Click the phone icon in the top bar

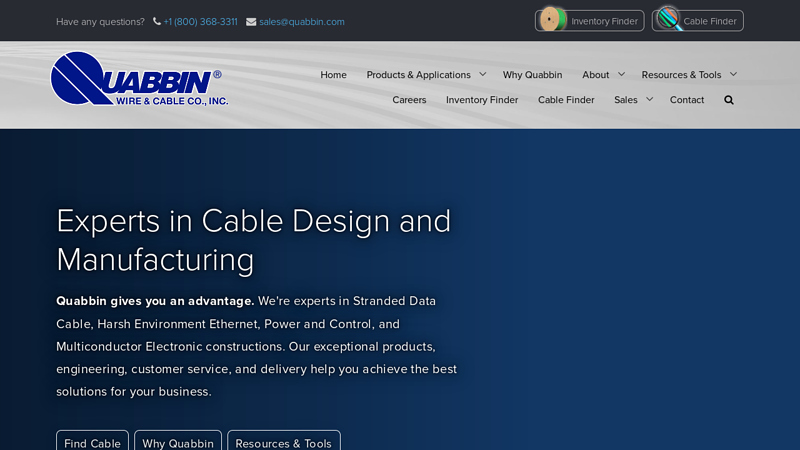tap(157, 21)
